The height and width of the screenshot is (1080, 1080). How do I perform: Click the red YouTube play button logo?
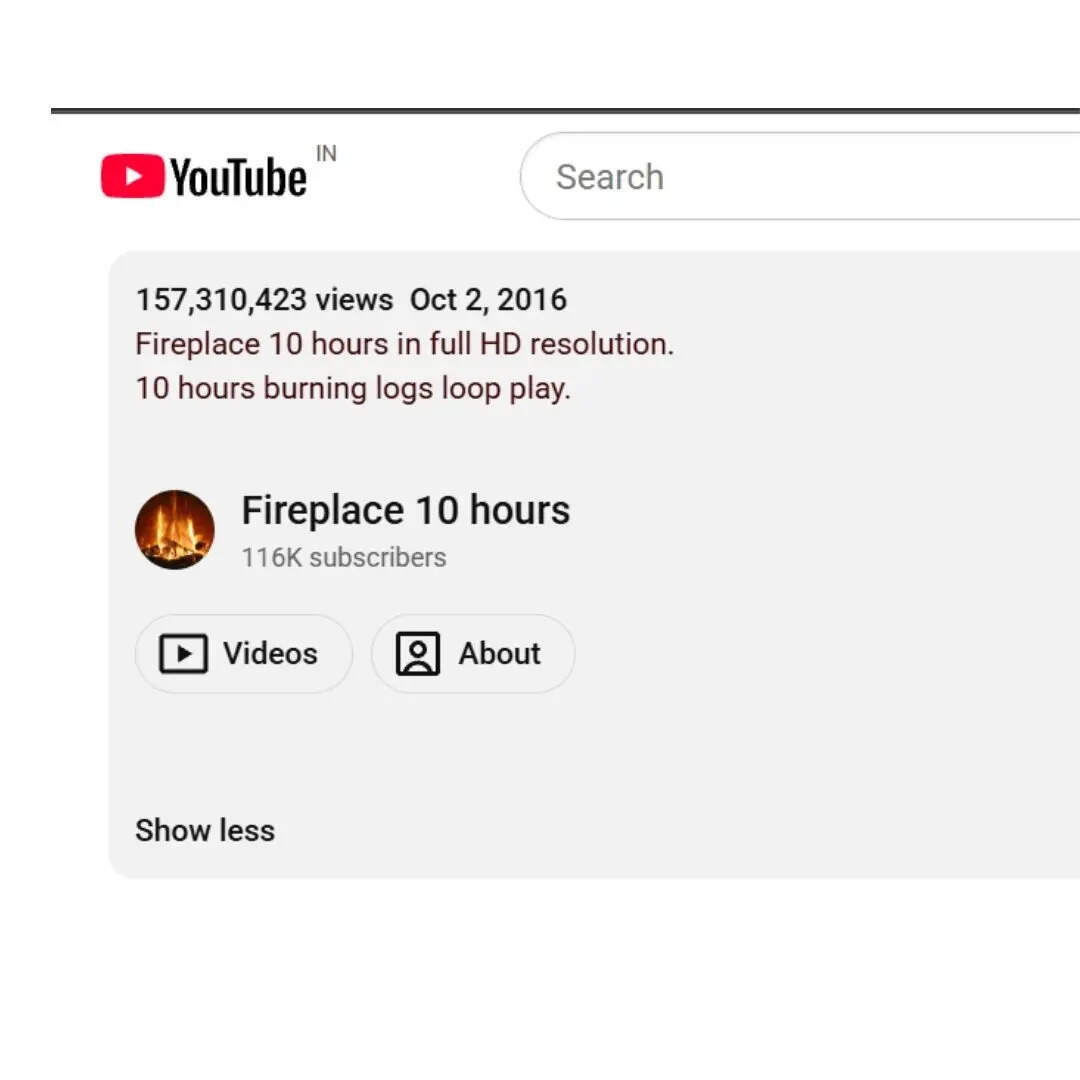click(131, 175)
